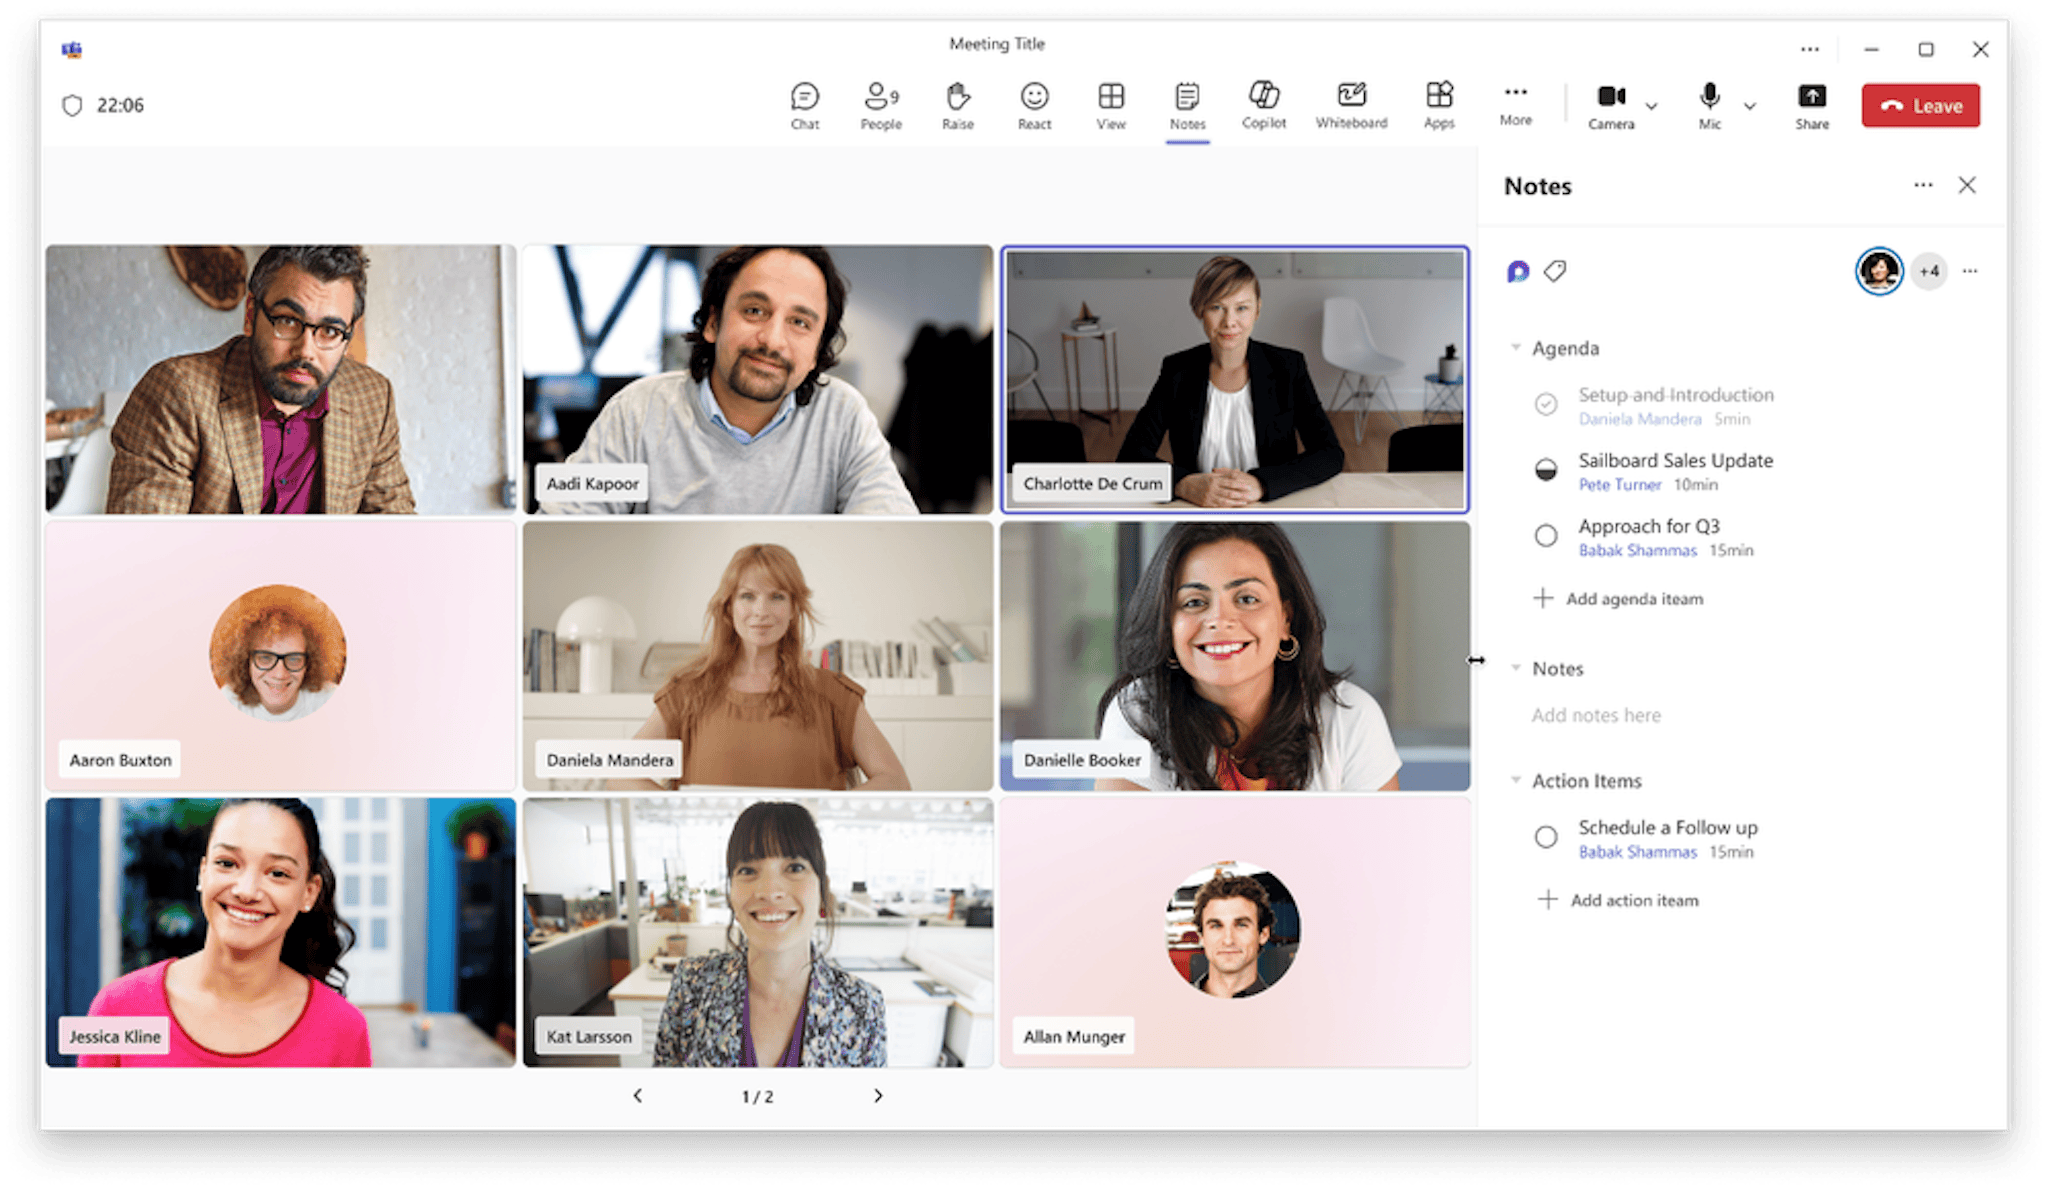The image size is (2048, 1189).
Task: Mute the Mic
Action: click(x=1710, y=106)
